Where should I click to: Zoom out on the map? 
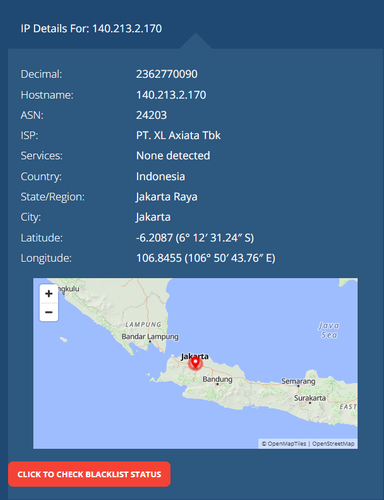(49, 312)
